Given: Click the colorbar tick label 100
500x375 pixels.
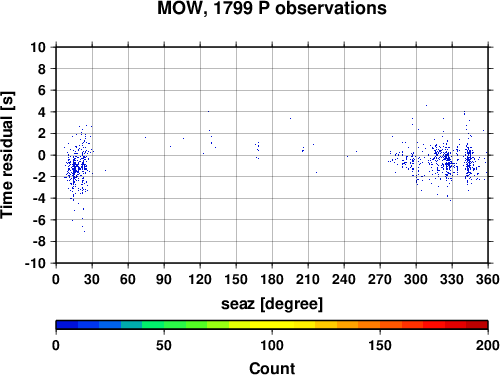Looking at the screenshot, I should tap(272, 345).
